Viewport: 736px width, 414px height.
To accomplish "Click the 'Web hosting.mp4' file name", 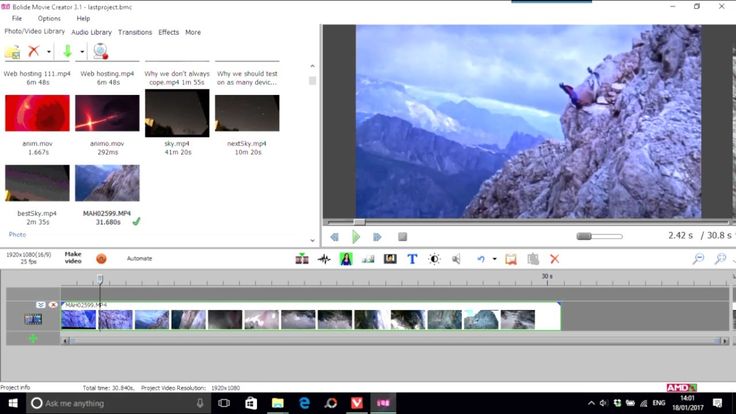I will pos(107,74).
